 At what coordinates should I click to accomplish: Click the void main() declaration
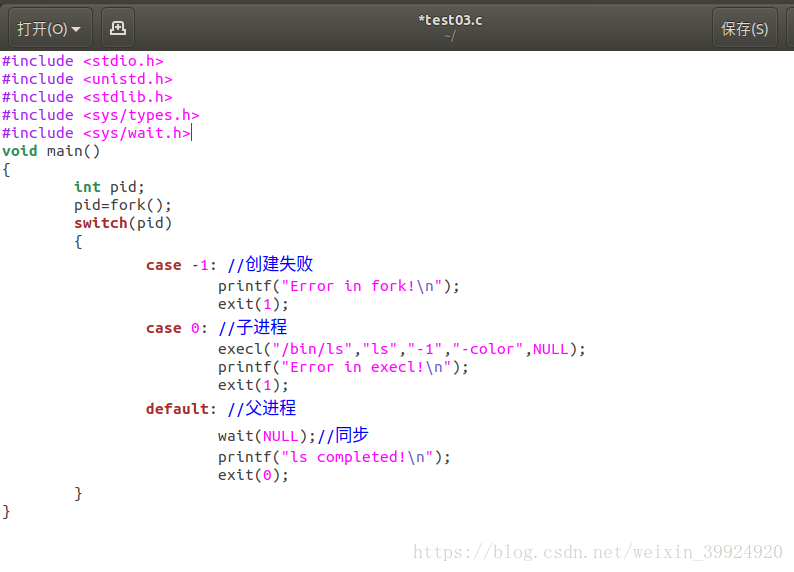(x=51, y=151)
